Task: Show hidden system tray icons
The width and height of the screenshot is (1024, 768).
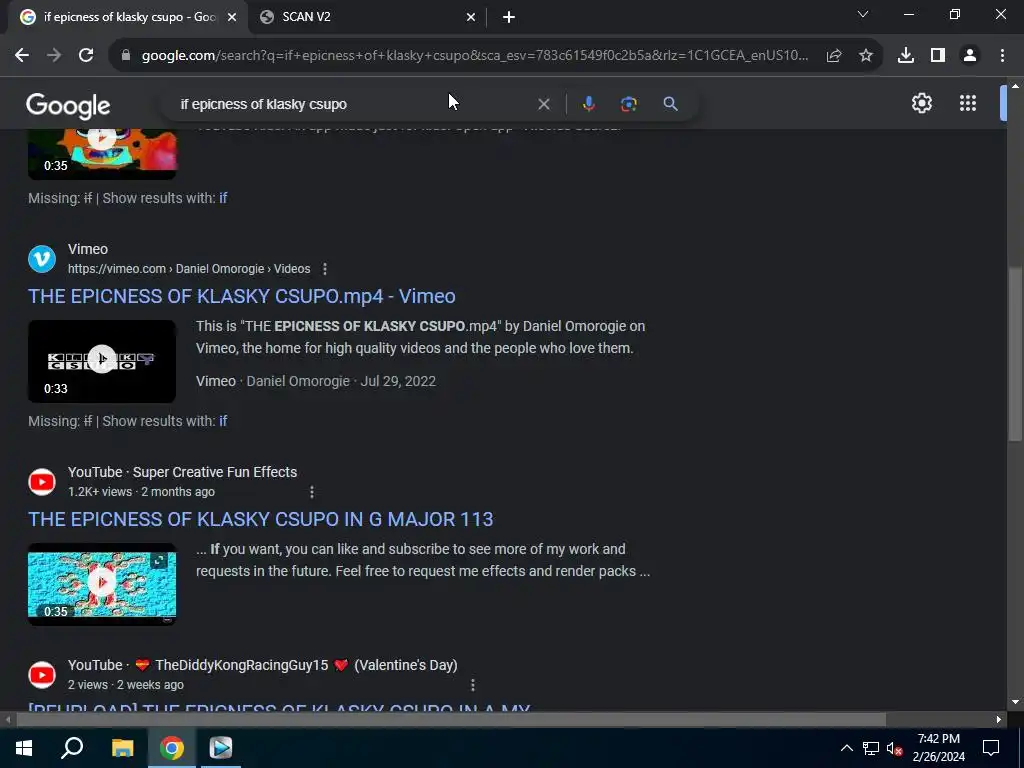Action: click(846, 748)
